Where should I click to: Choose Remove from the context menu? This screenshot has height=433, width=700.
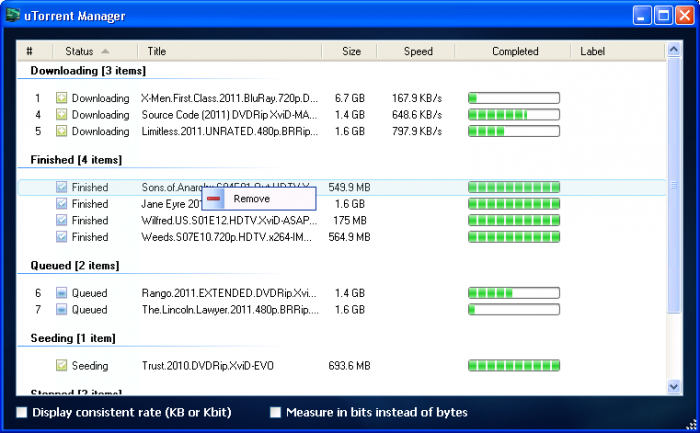click(259, 199)
